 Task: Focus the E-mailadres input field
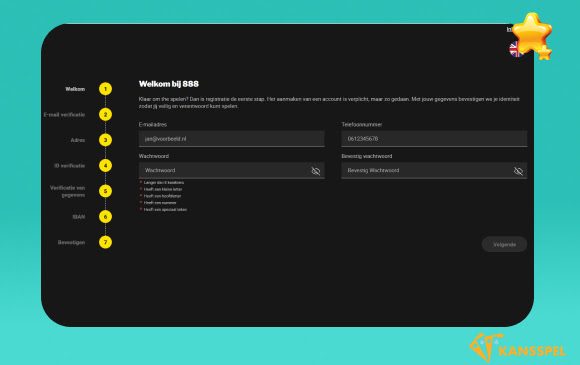coord(232,139)
